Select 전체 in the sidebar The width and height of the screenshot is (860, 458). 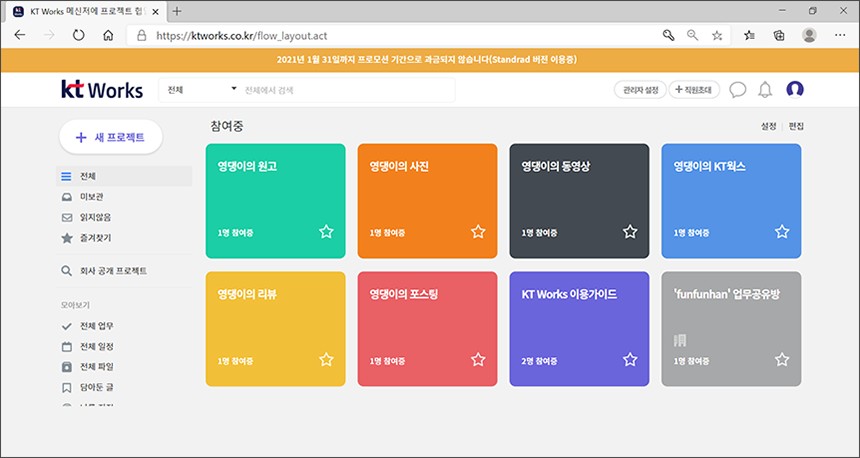tap(125, 177)
